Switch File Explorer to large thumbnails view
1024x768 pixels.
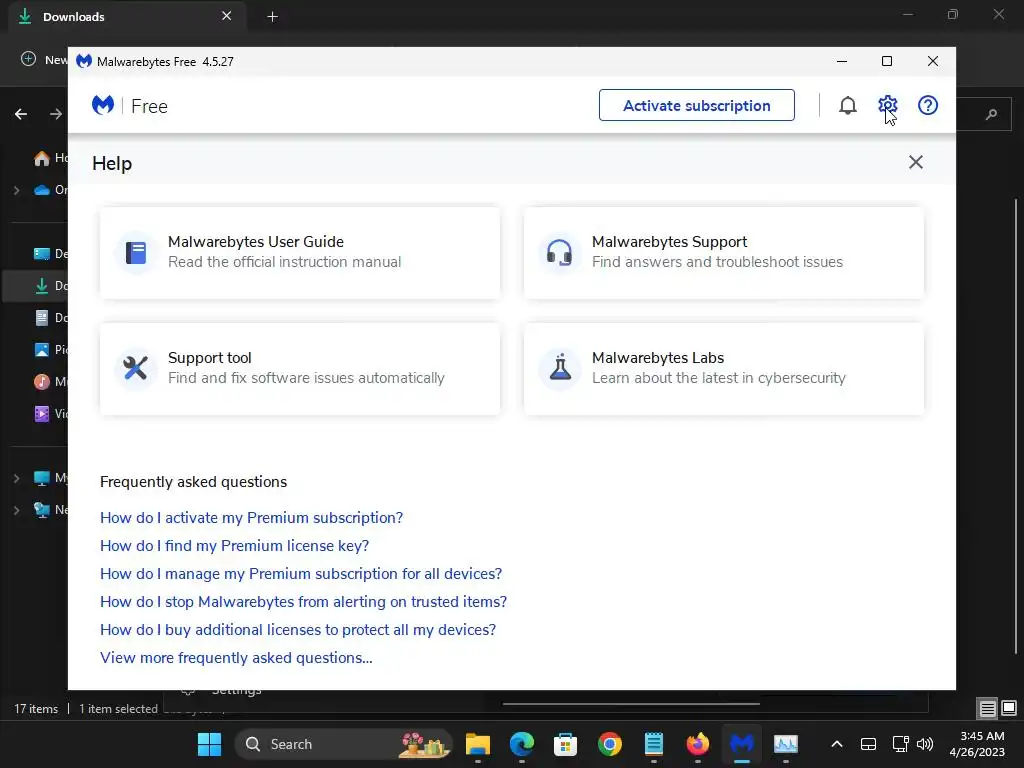coord(1009,707)
